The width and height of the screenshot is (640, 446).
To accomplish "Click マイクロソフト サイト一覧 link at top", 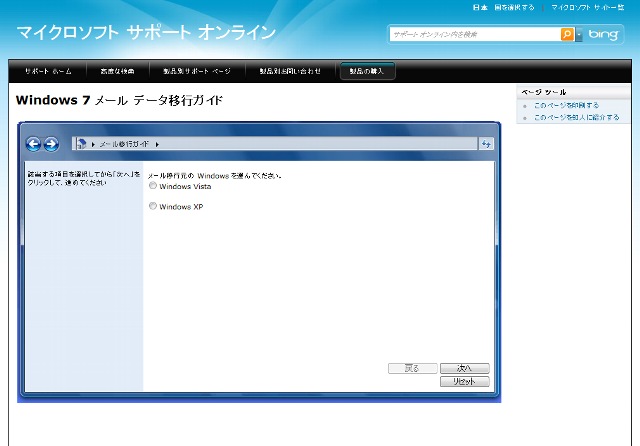I will pos(588,7).
